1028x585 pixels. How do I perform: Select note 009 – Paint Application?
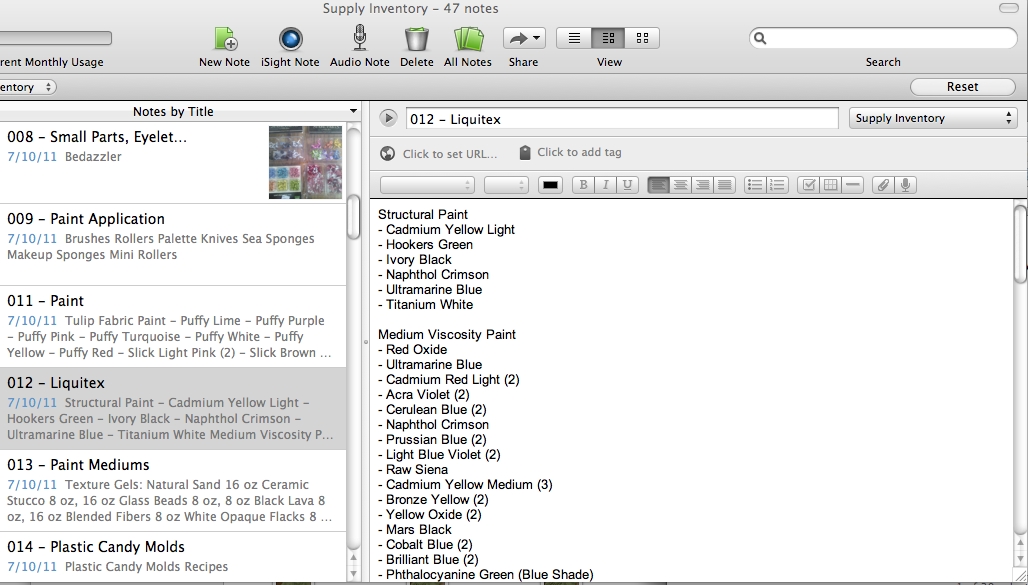pyautogui.click(x=173, y=245)
